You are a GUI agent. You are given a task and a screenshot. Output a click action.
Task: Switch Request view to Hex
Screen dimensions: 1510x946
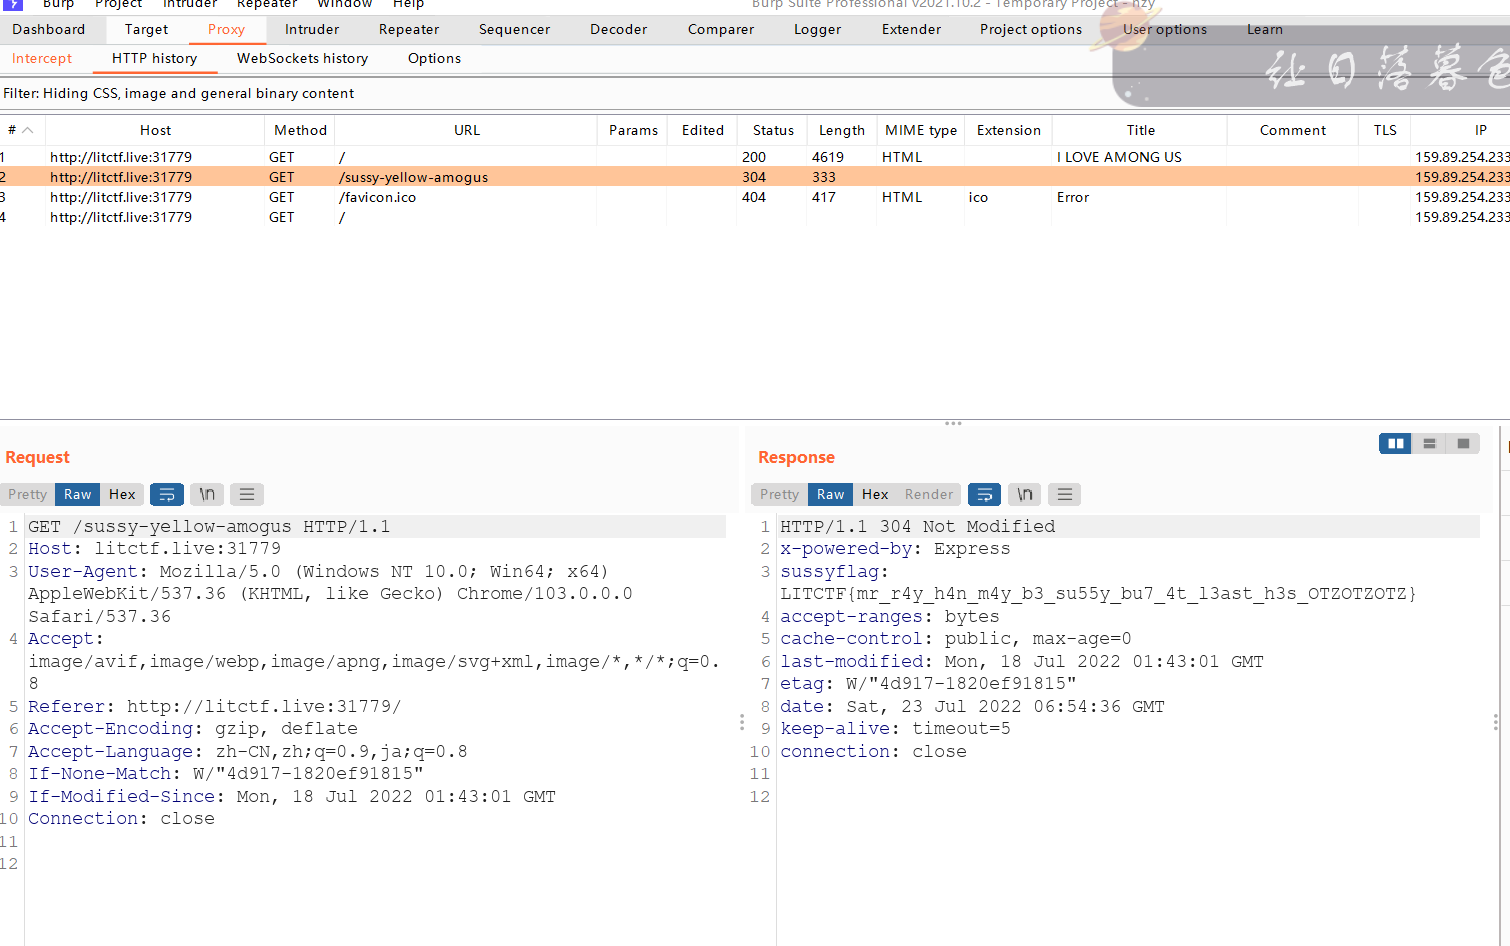click(x=122, y=494)
